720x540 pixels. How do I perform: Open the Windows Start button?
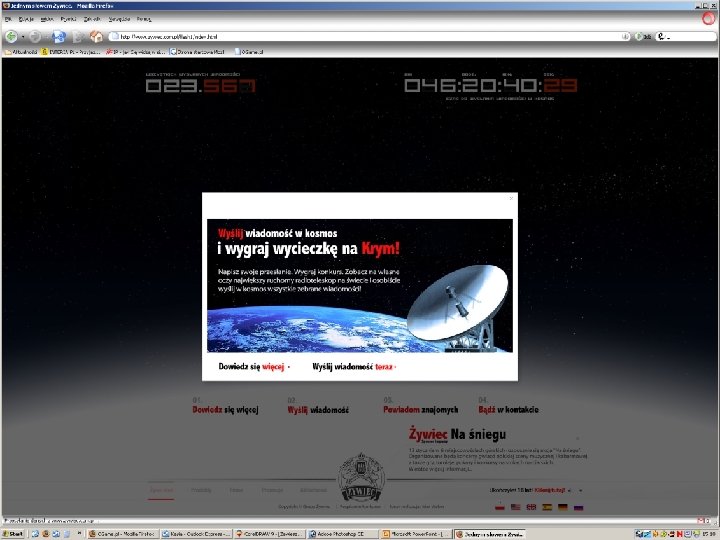(x=14, y=534)
